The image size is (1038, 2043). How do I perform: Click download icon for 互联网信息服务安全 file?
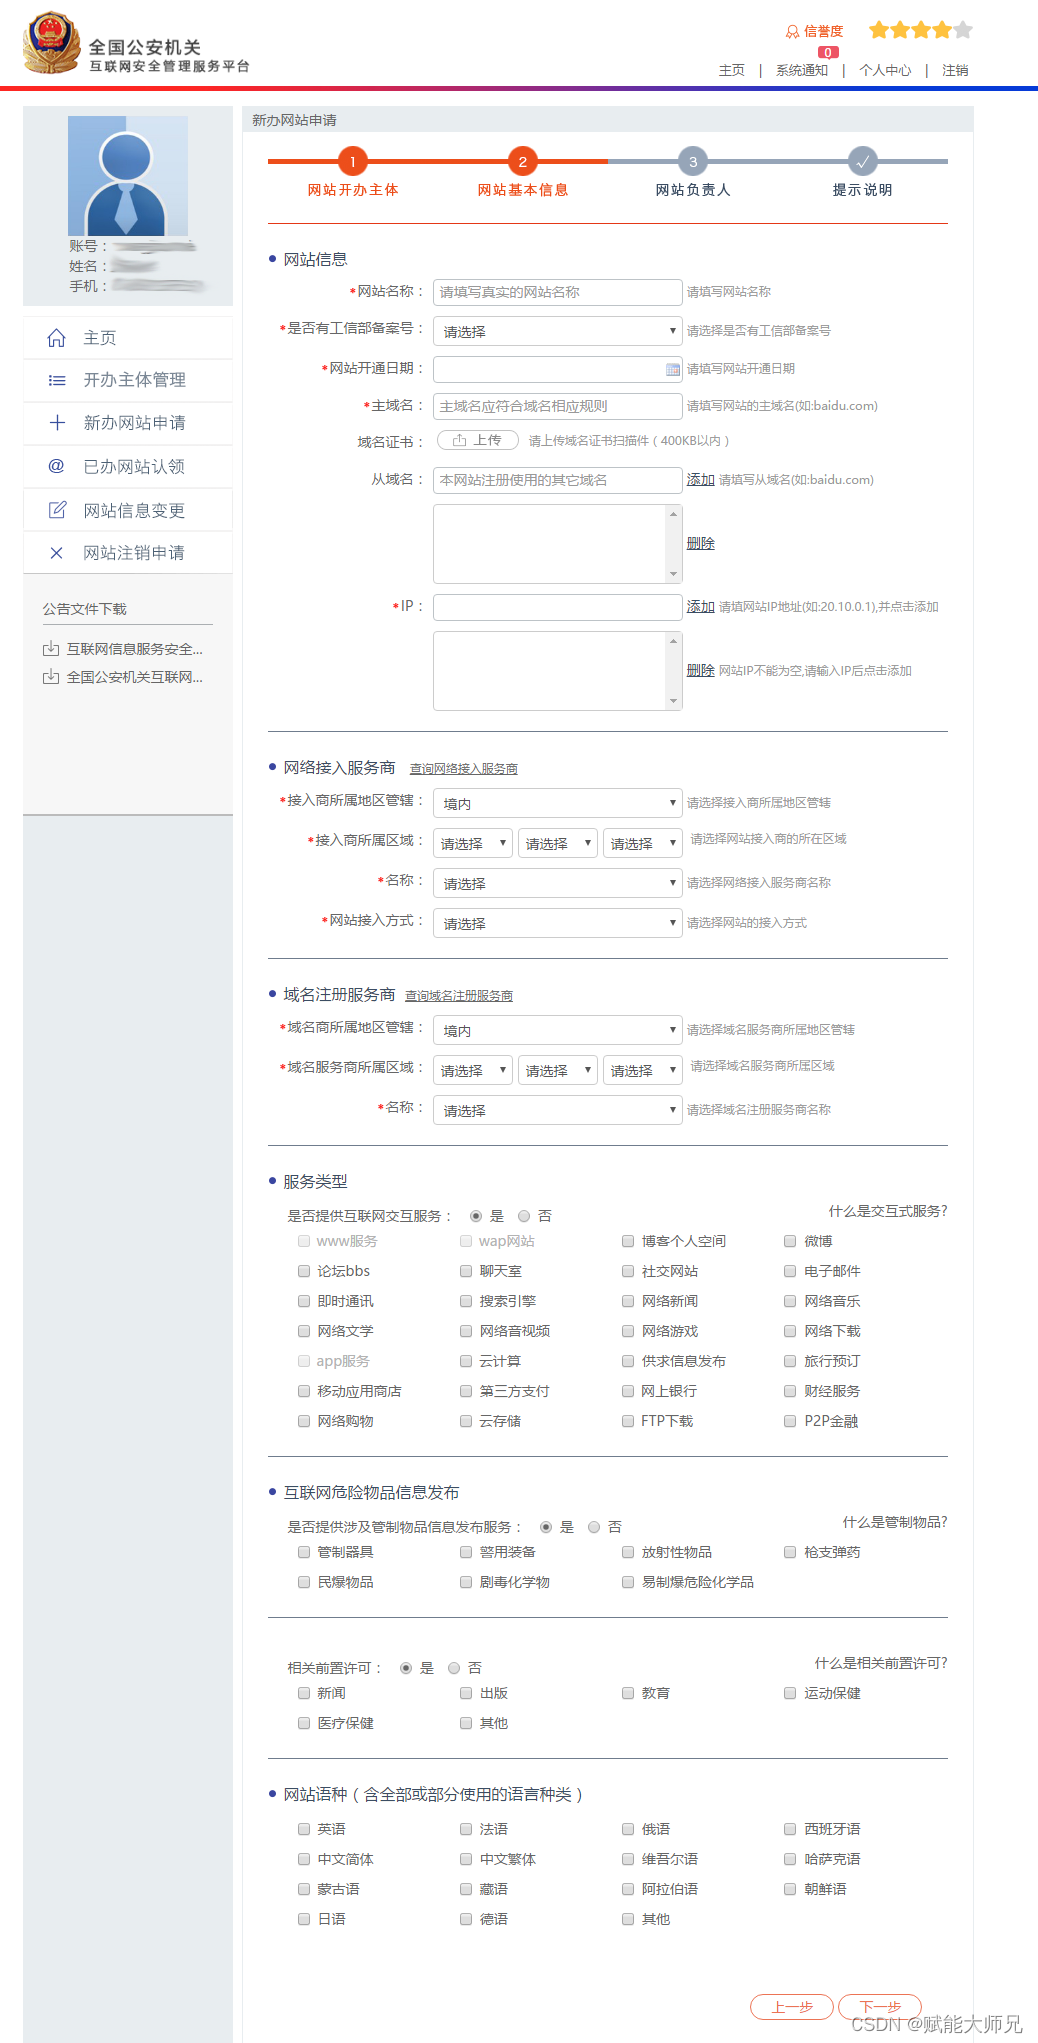(51, 649)
